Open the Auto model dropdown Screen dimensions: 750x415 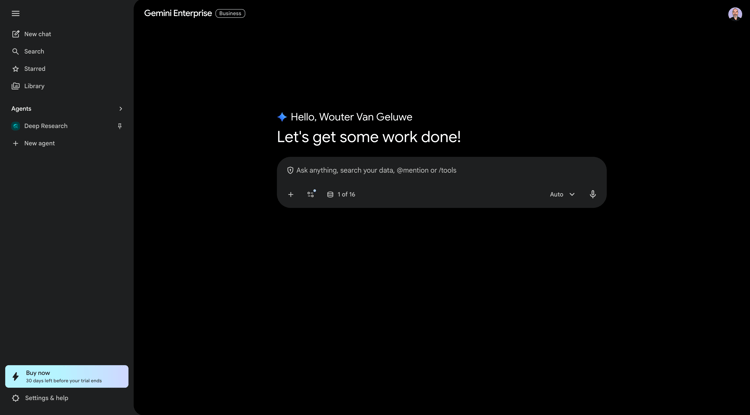[562, 195]
